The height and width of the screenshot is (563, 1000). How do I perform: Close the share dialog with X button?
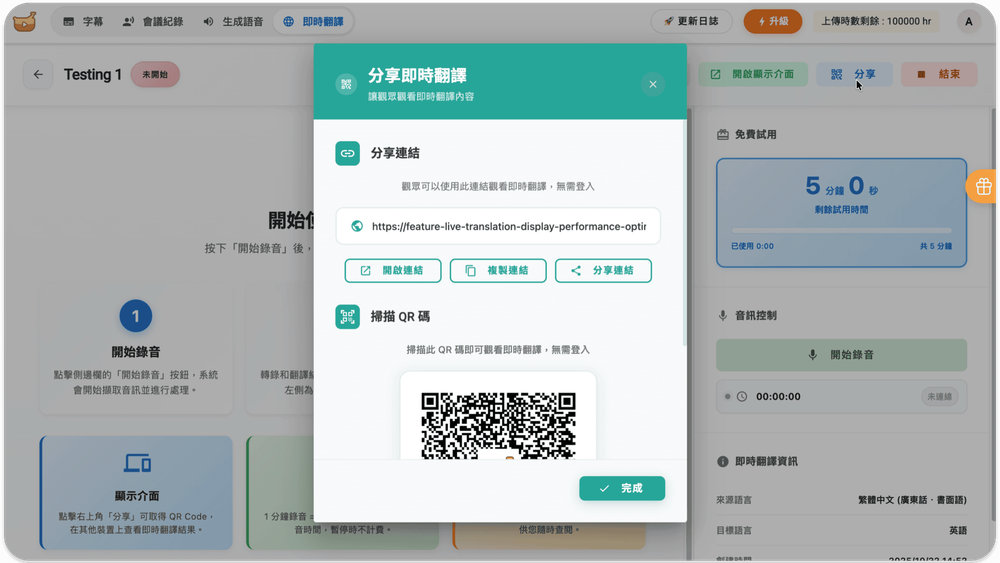tap(652, 84)
